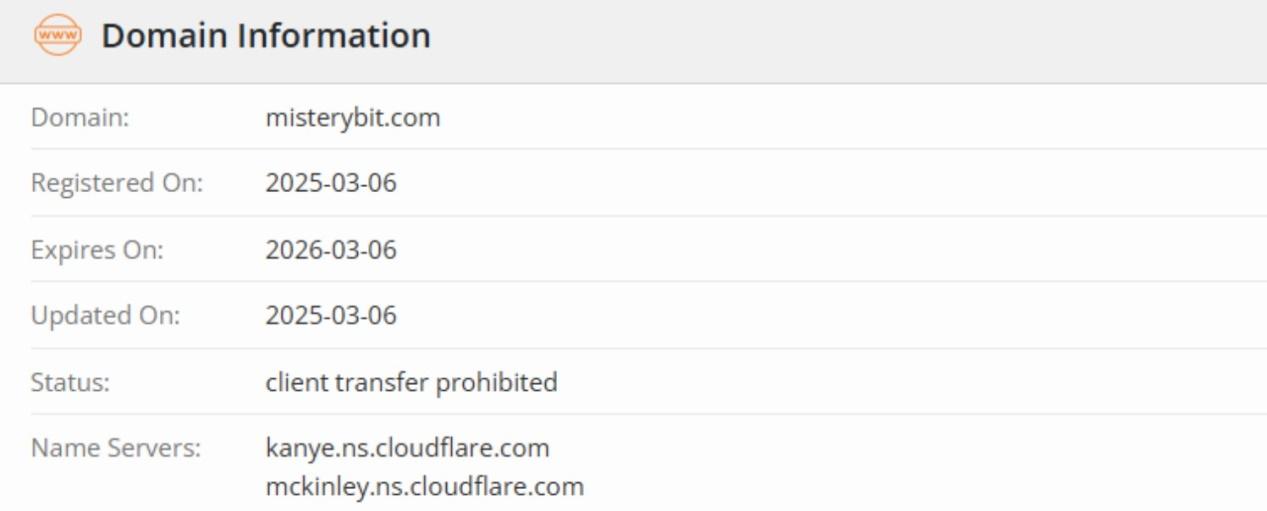Click the Updated On label
The height and width of the screenshot is (511, 1267).
(106, 316)
